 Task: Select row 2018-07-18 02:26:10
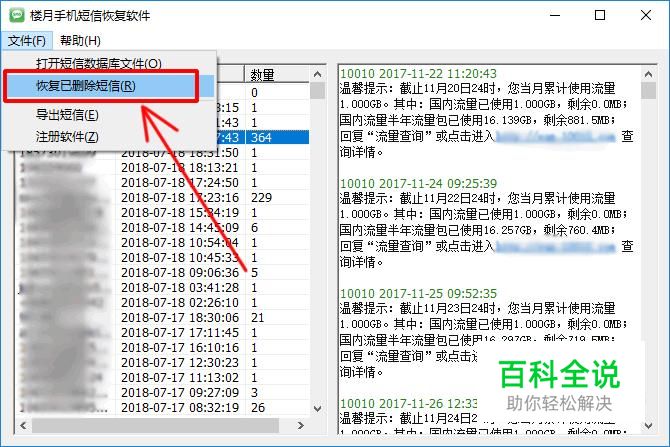click(x=162, y=303)
